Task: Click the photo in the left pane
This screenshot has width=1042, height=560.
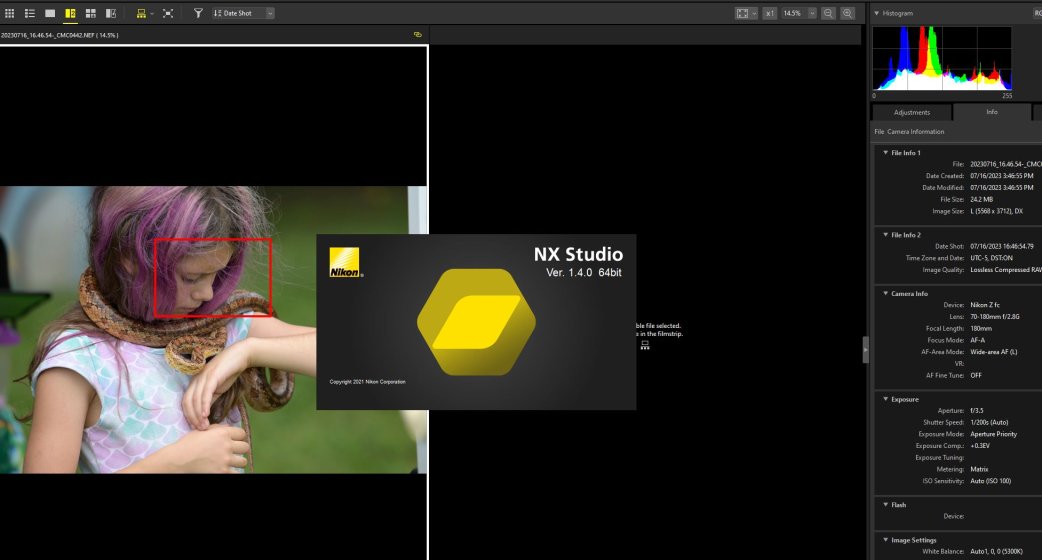Action: (x=213, y=329)
